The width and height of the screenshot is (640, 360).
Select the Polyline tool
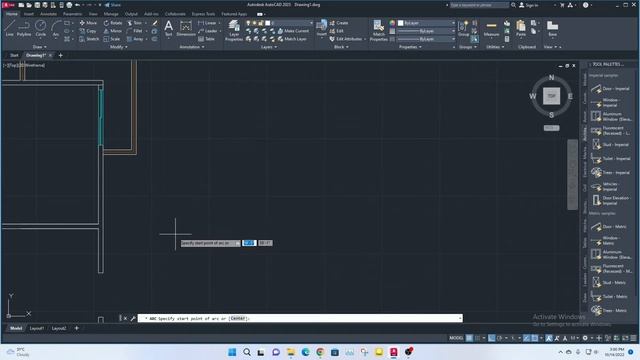point(24,28)
